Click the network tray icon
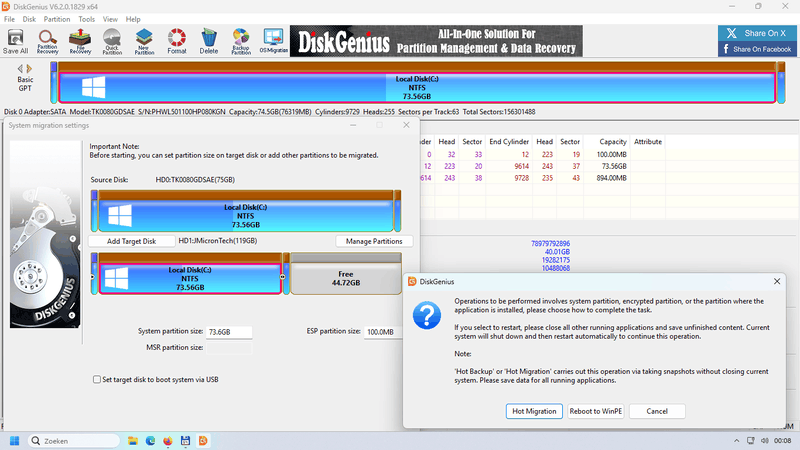This screenshot has width=800, height=450. [751, 441]
